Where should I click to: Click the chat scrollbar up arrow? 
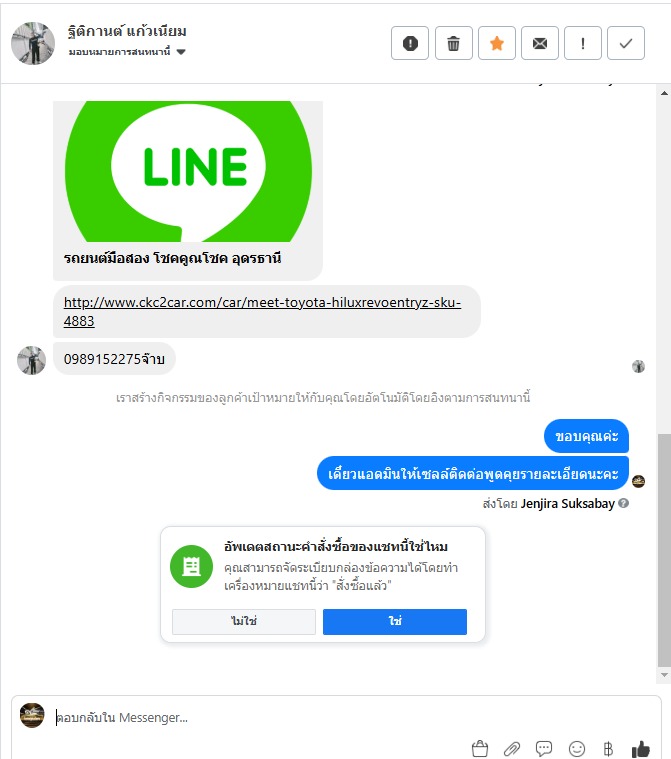(x=664, y=93)
